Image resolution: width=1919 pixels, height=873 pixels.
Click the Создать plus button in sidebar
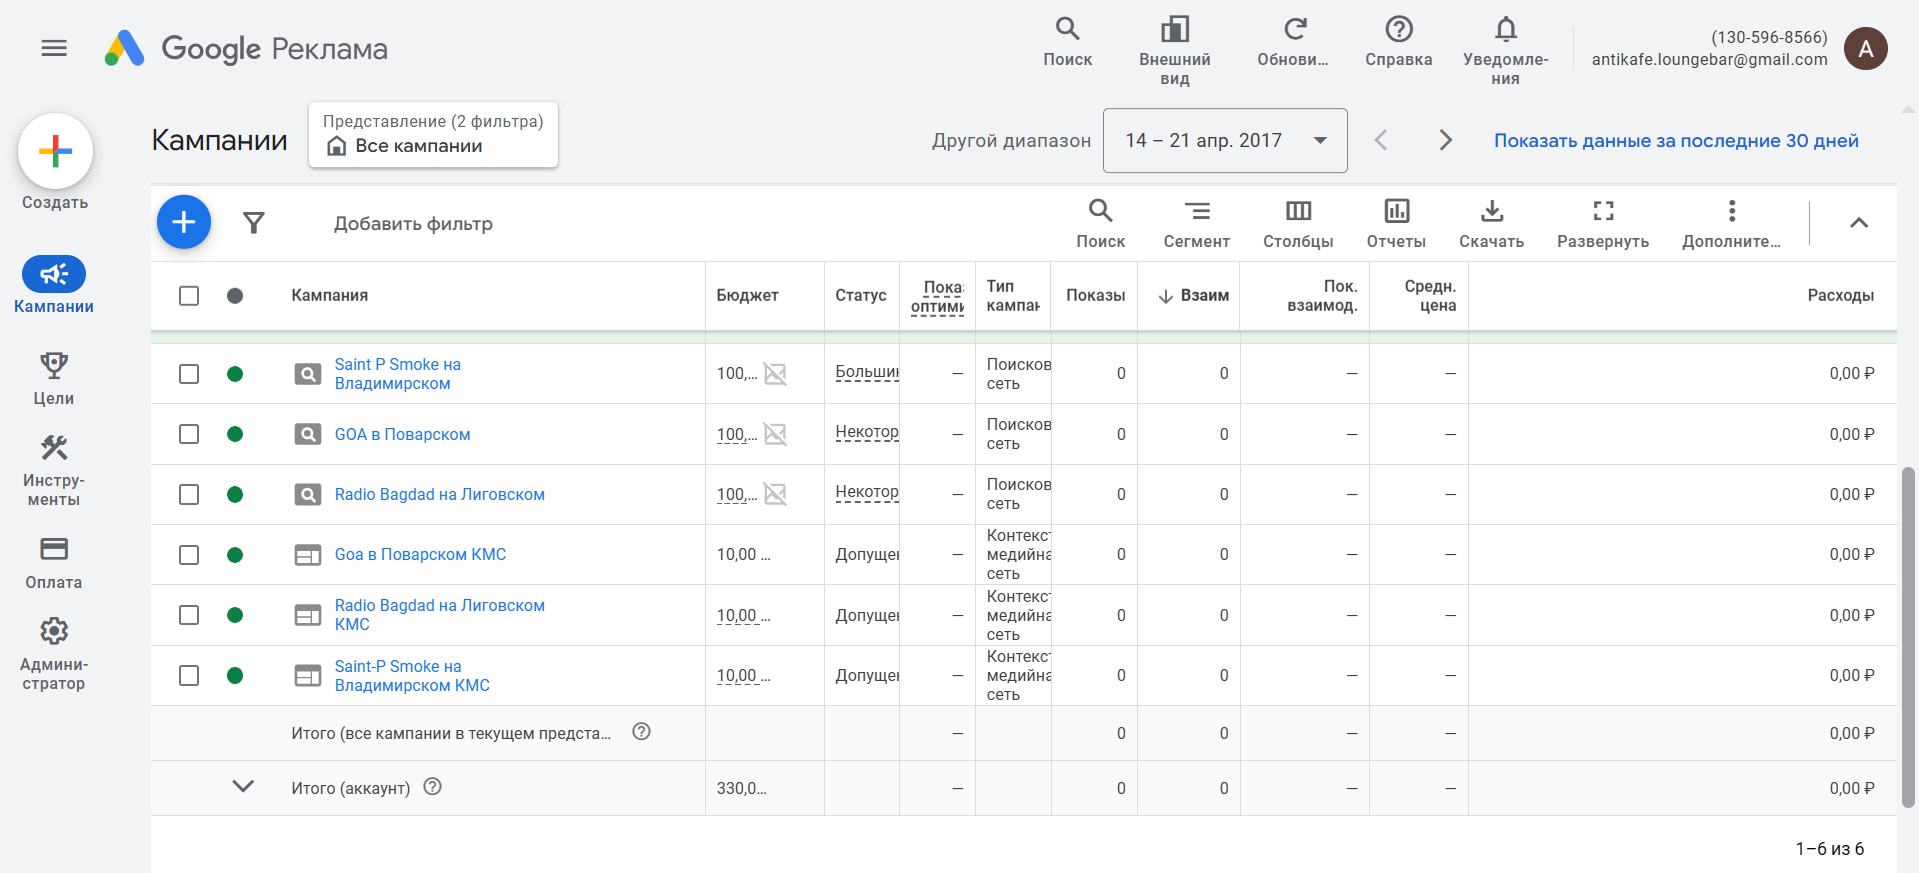(x=55, y=151)
